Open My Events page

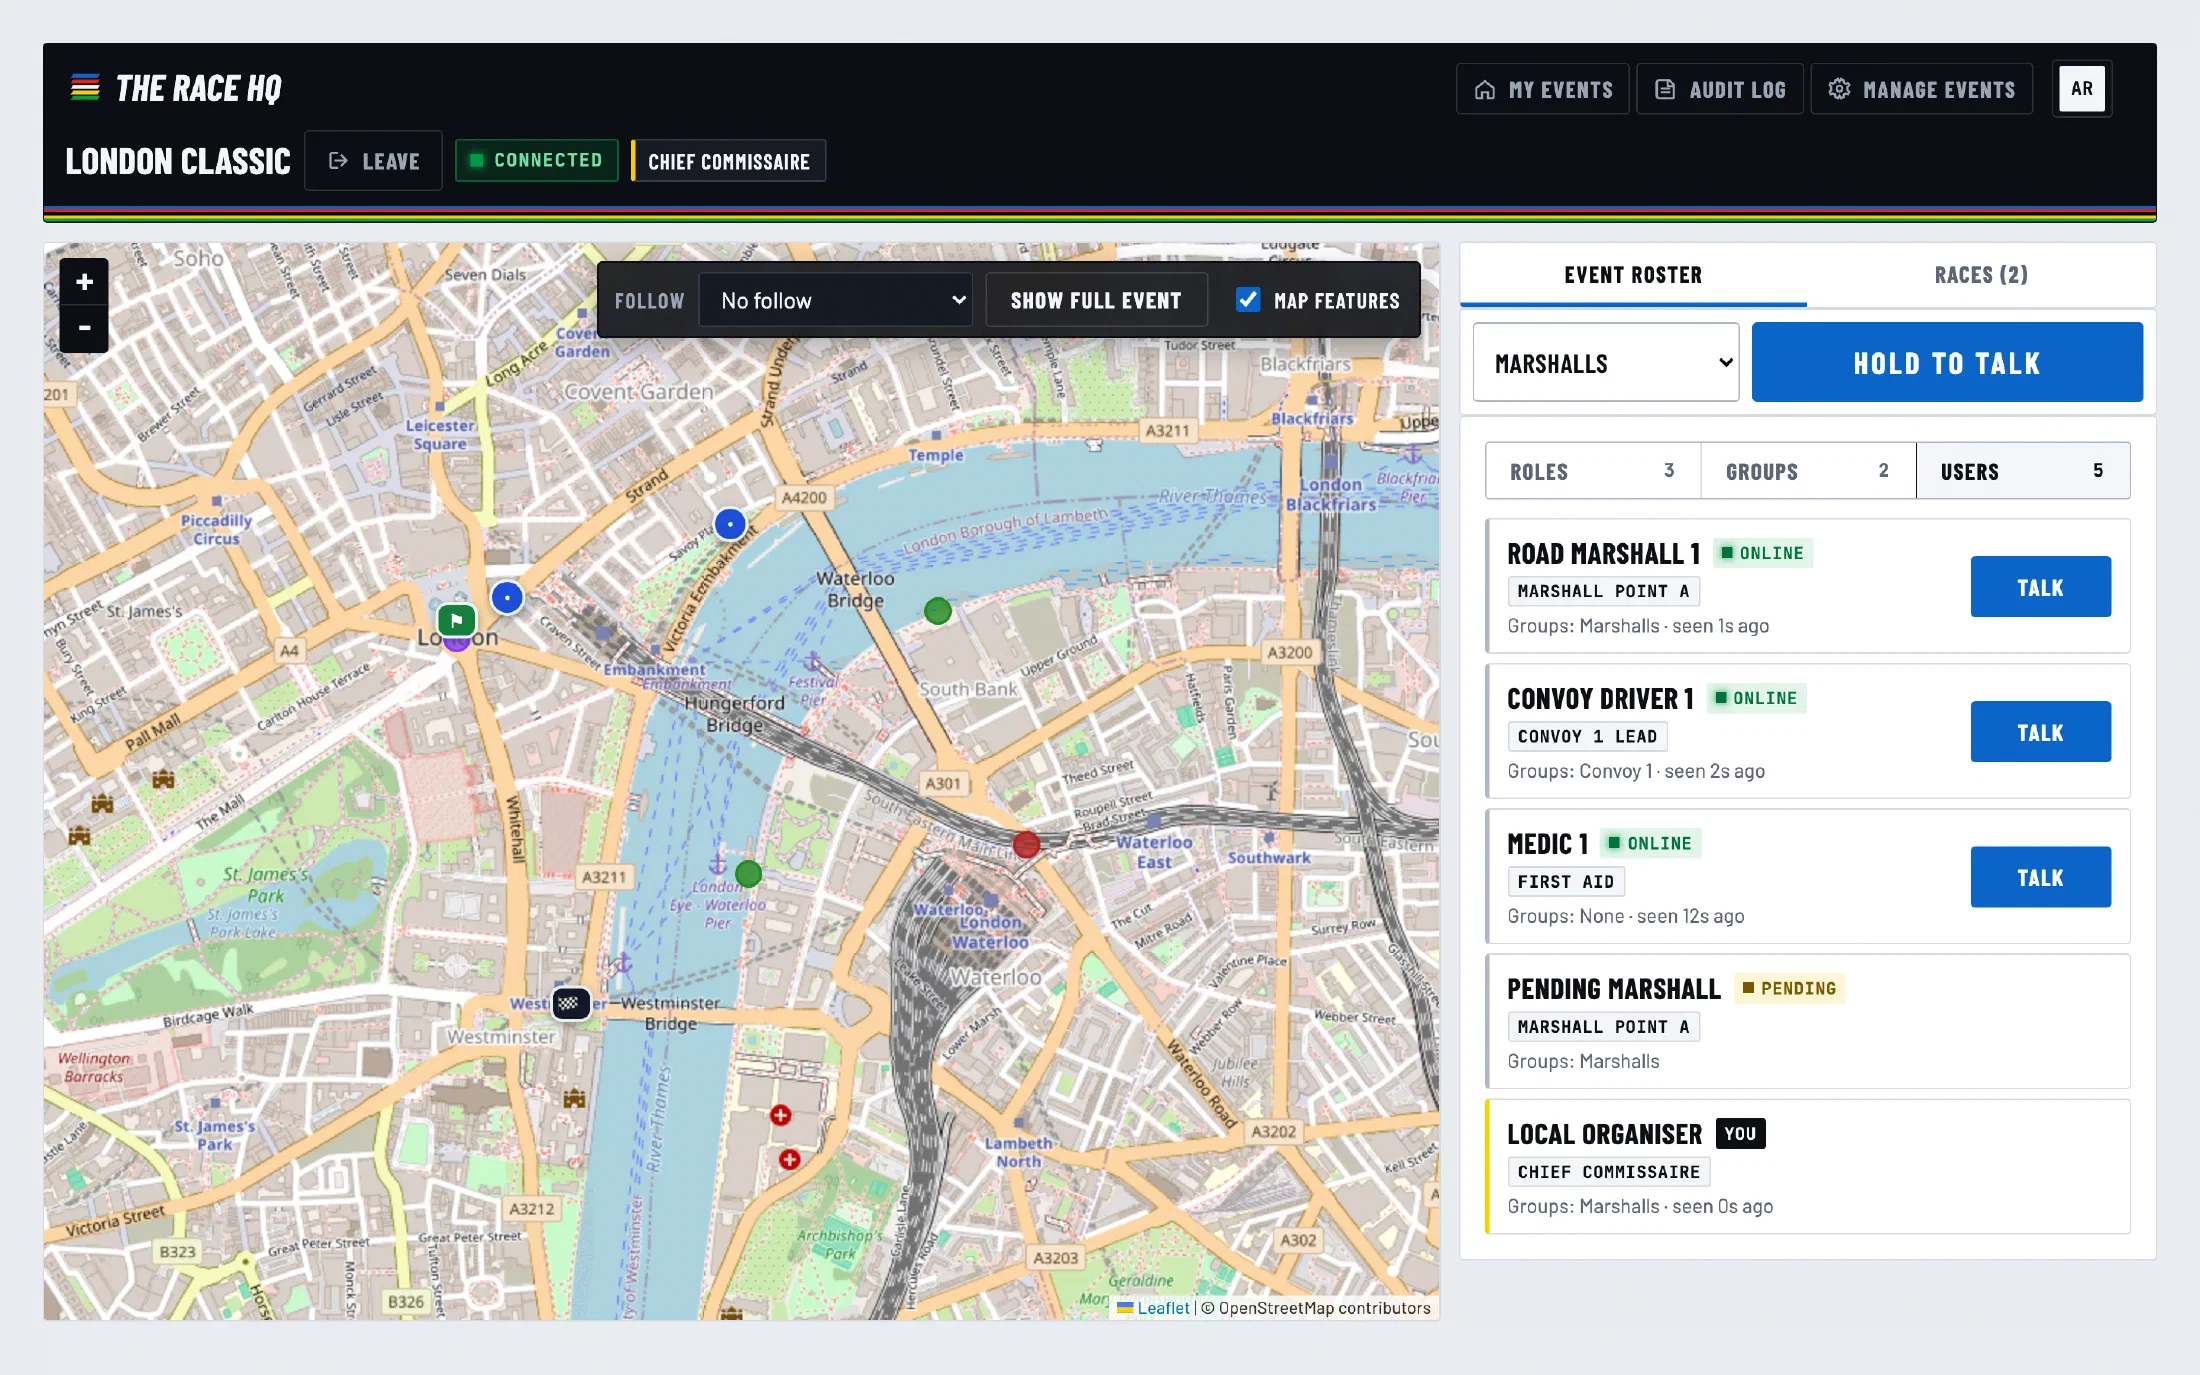click(1543, 89)
